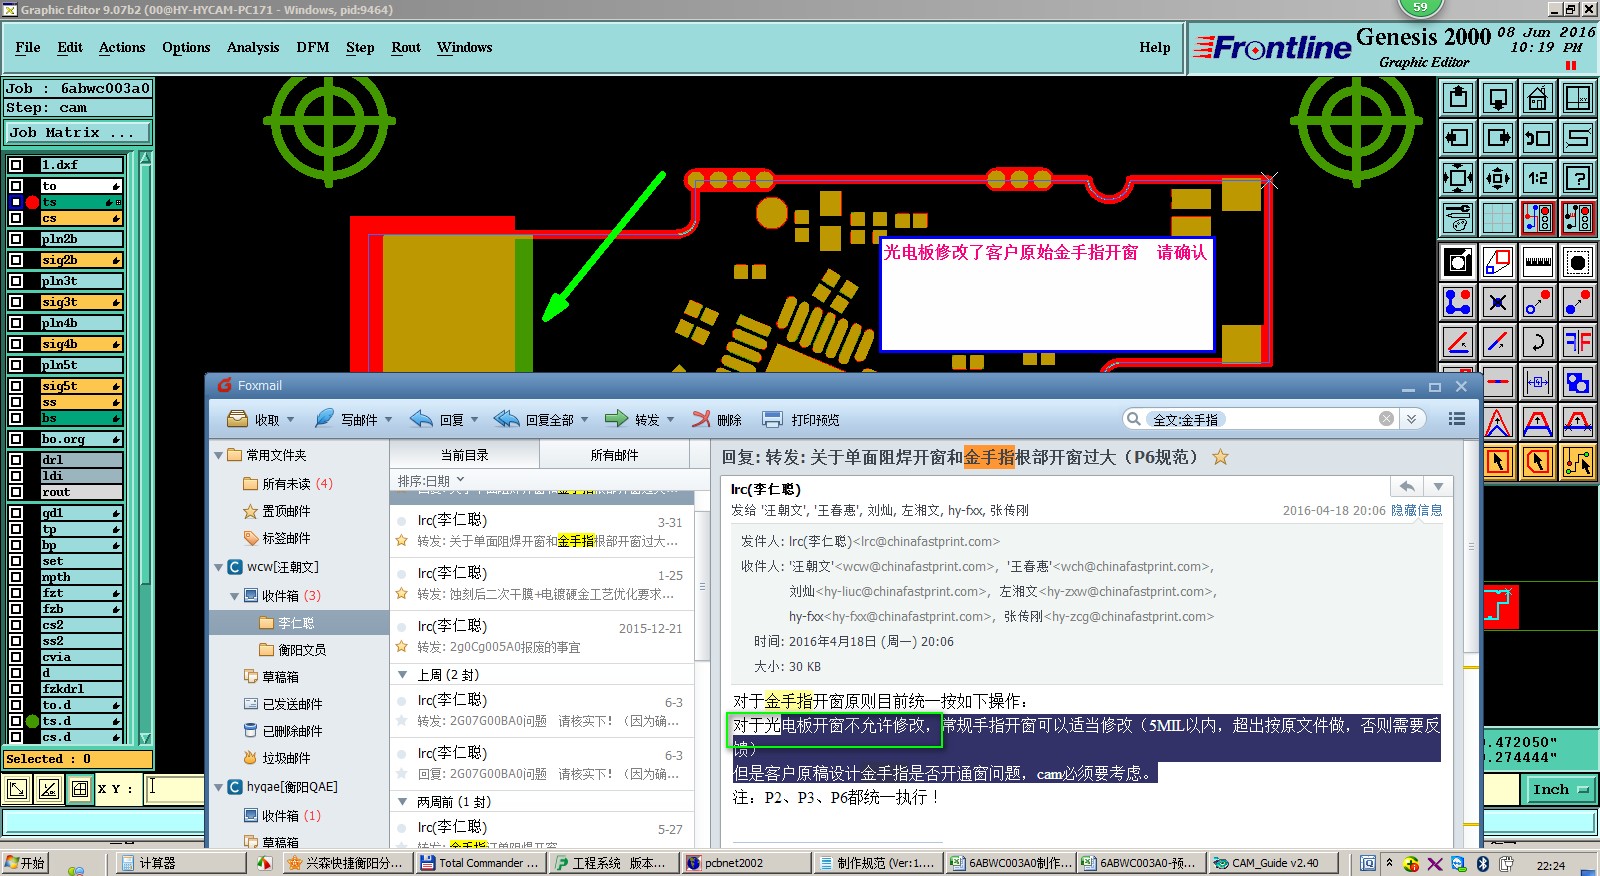Click the zoom in arrows icon
The image size is (1600, 876).
1458,178
